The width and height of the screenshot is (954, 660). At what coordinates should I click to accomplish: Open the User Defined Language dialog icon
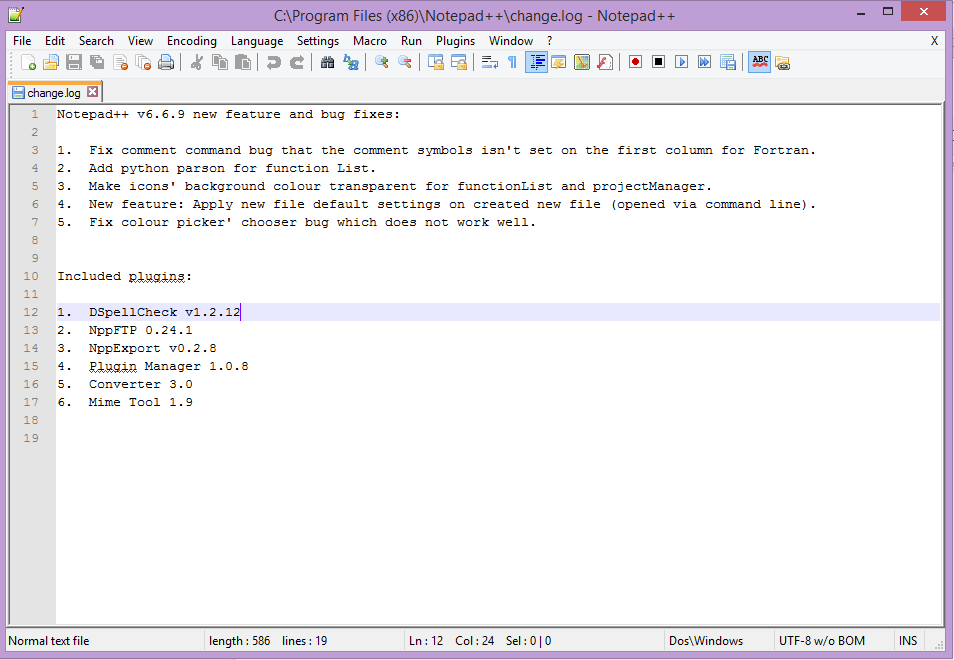click(559, 62)
